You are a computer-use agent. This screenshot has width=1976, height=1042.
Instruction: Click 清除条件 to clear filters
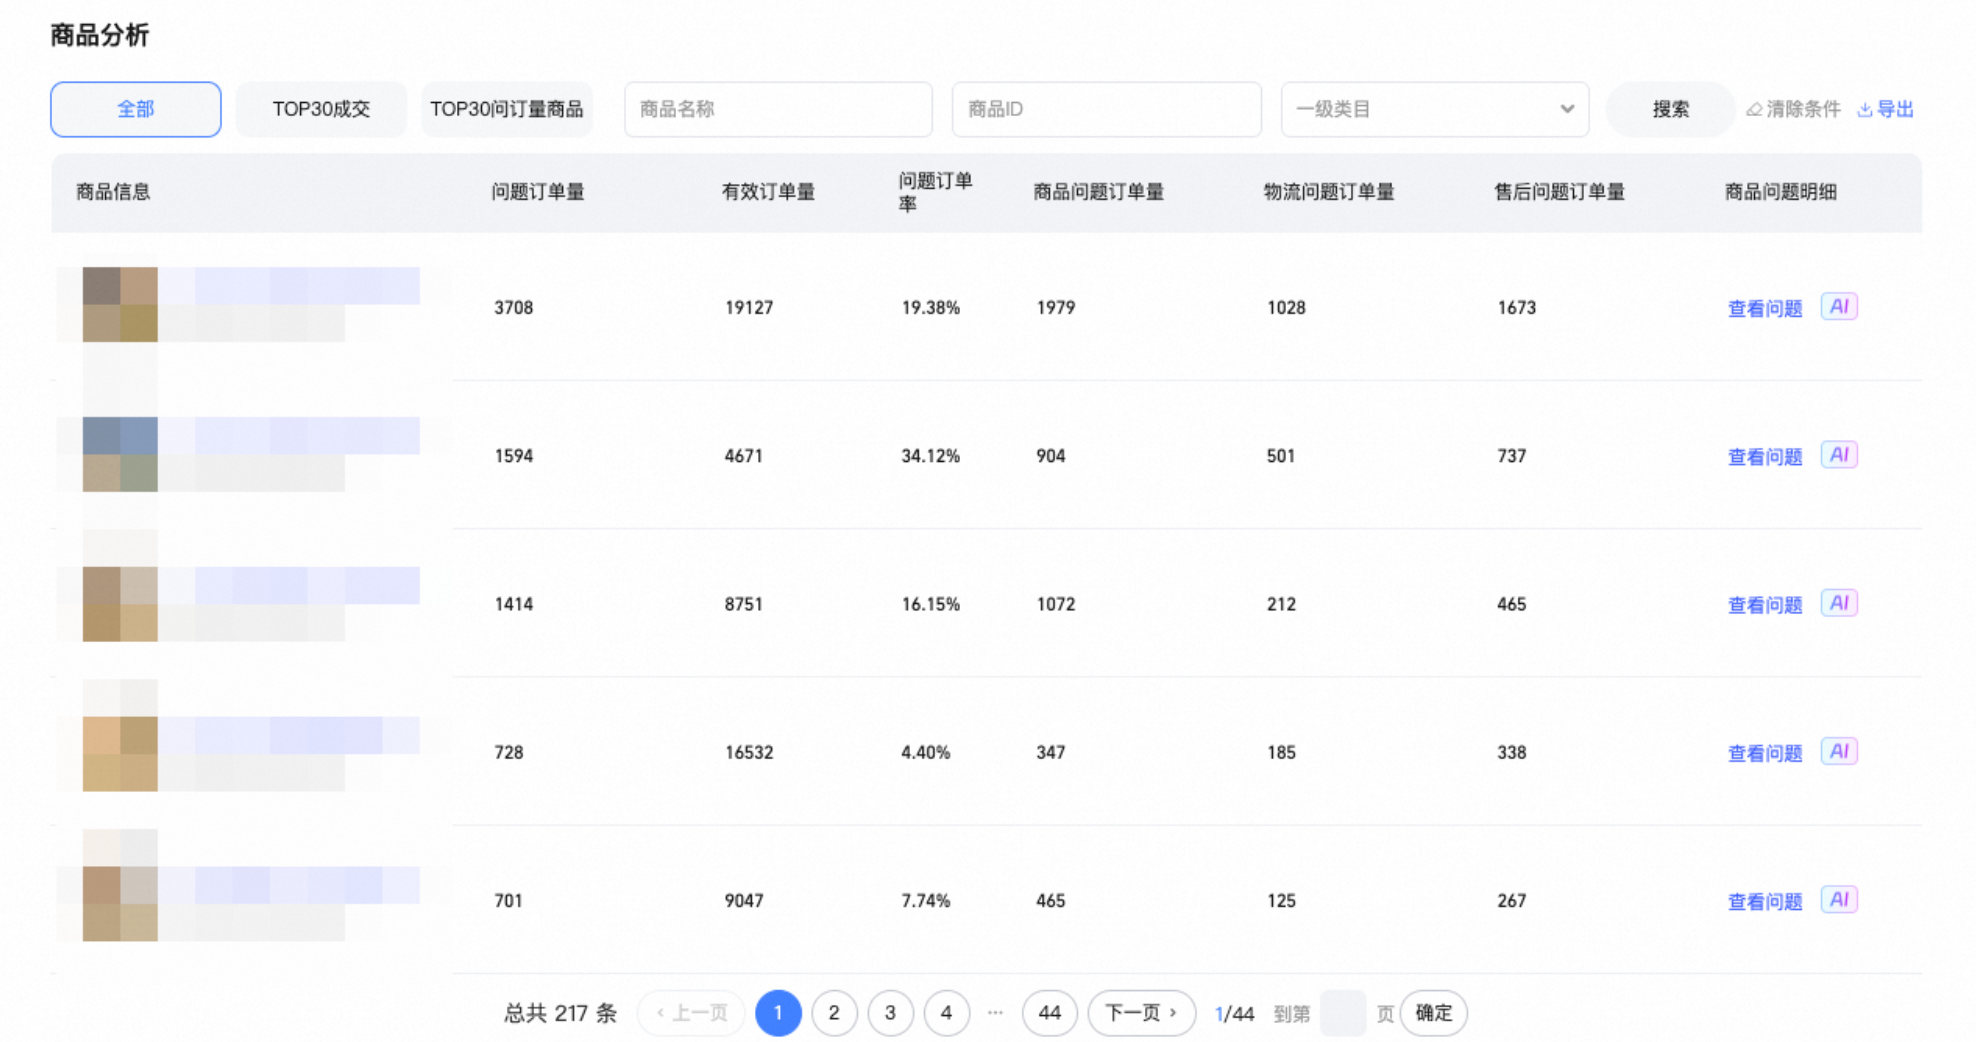[1793, 109]
